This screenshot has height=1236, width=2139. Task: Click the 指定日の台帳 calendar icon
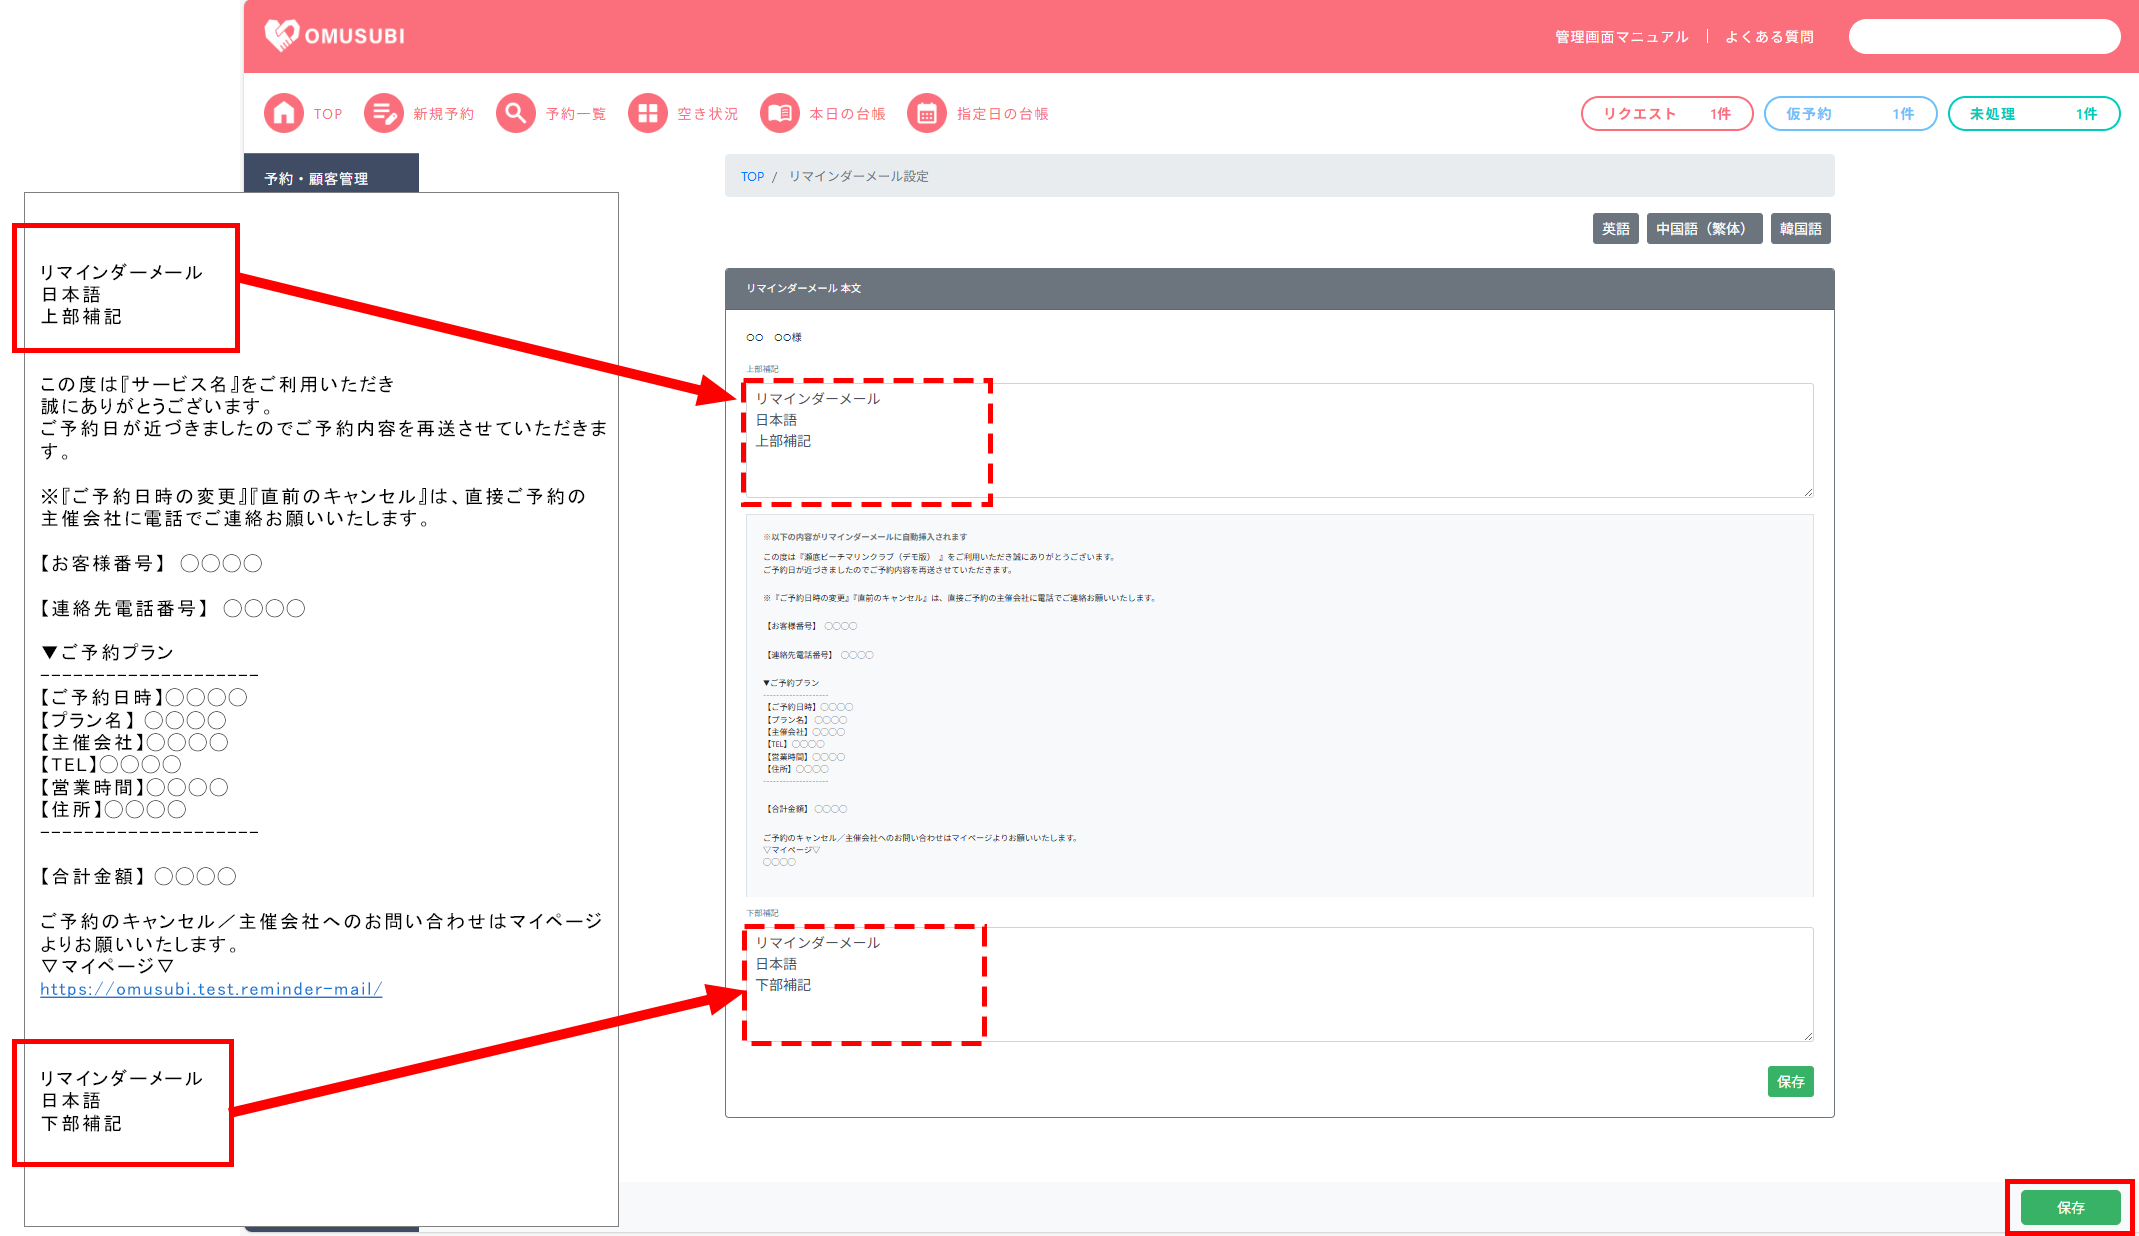pyautogui.click(x=927, y=113)
